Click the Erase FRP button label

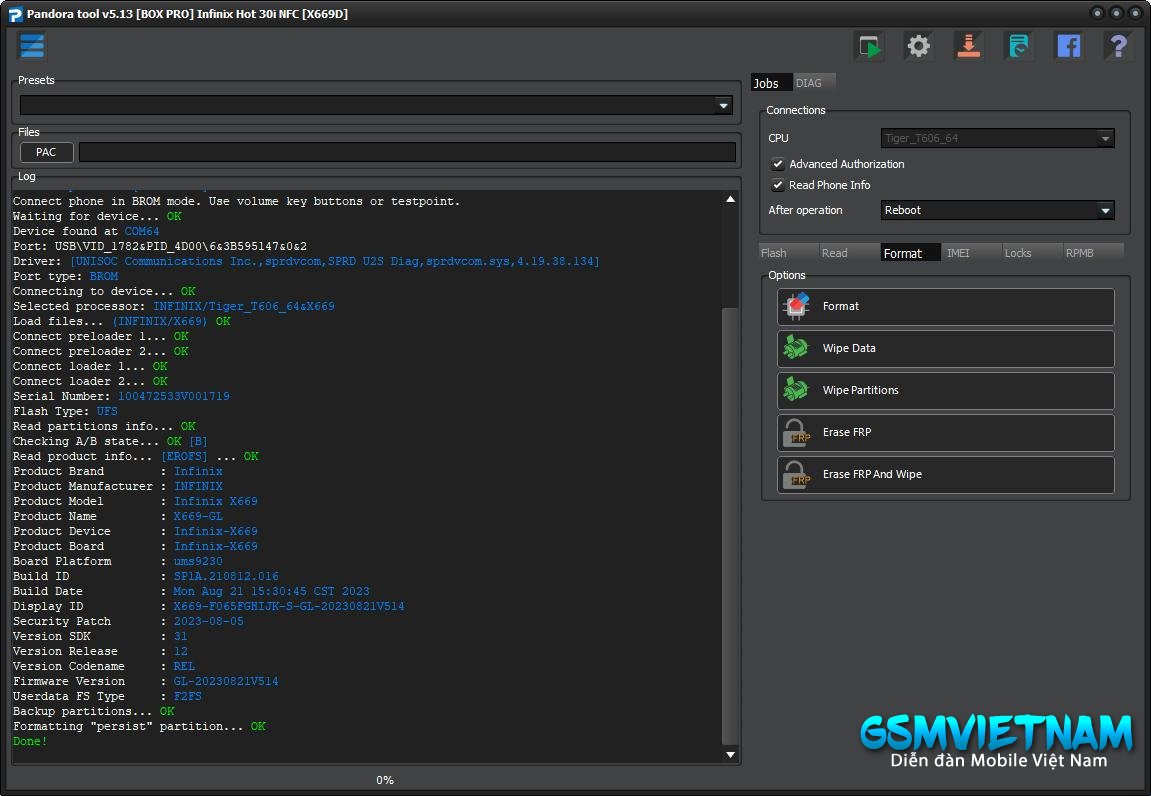[x=847, y=432]
